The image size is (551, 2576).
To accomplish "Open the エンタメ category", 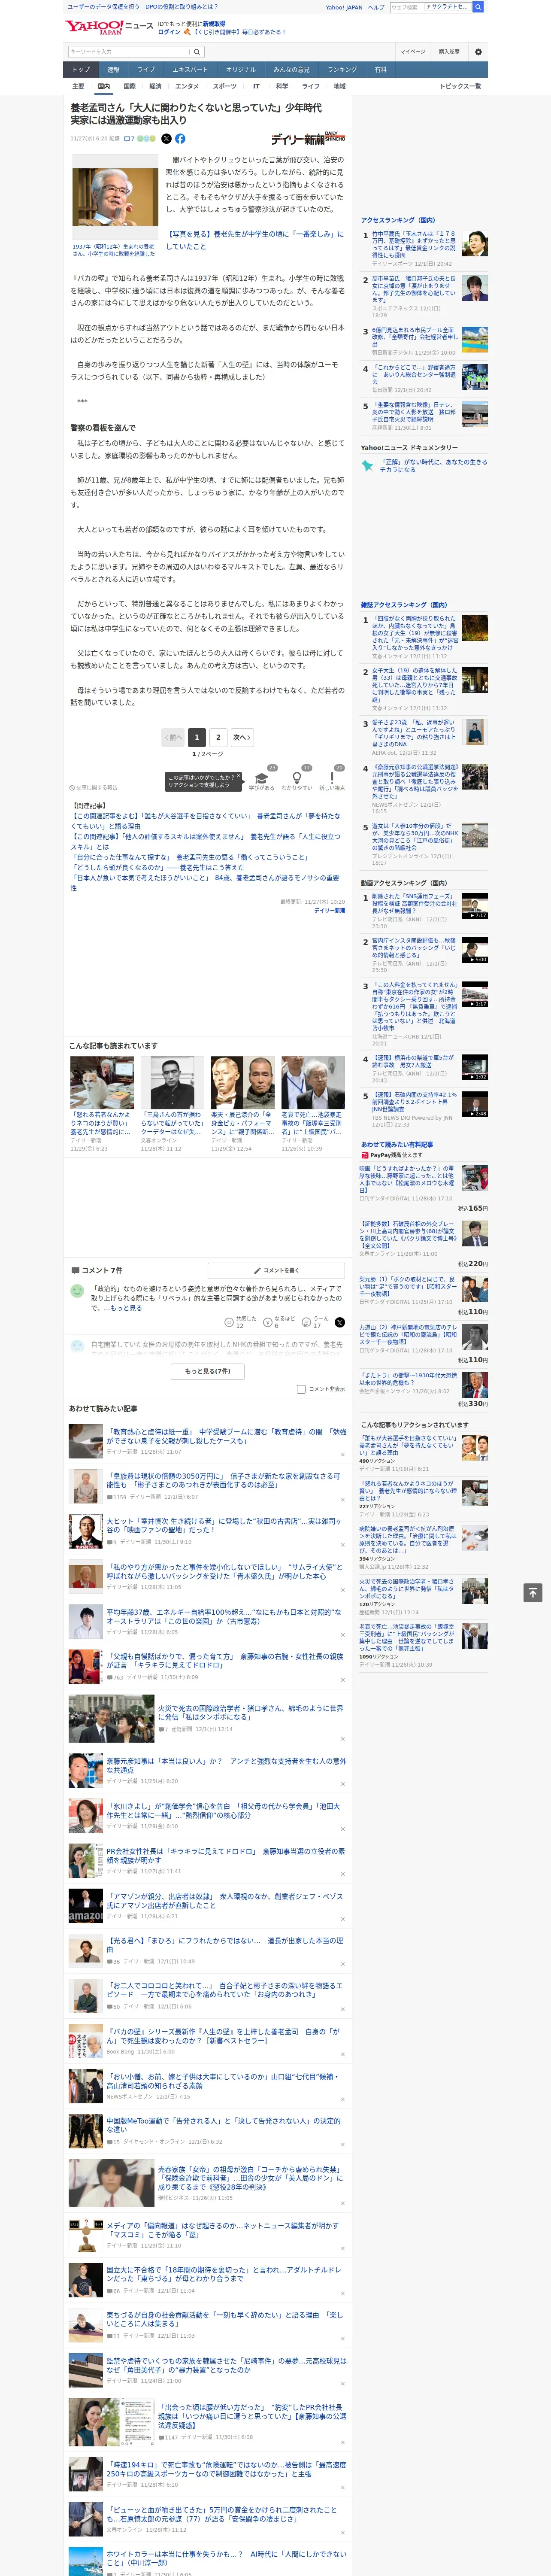I will point(187,86).
